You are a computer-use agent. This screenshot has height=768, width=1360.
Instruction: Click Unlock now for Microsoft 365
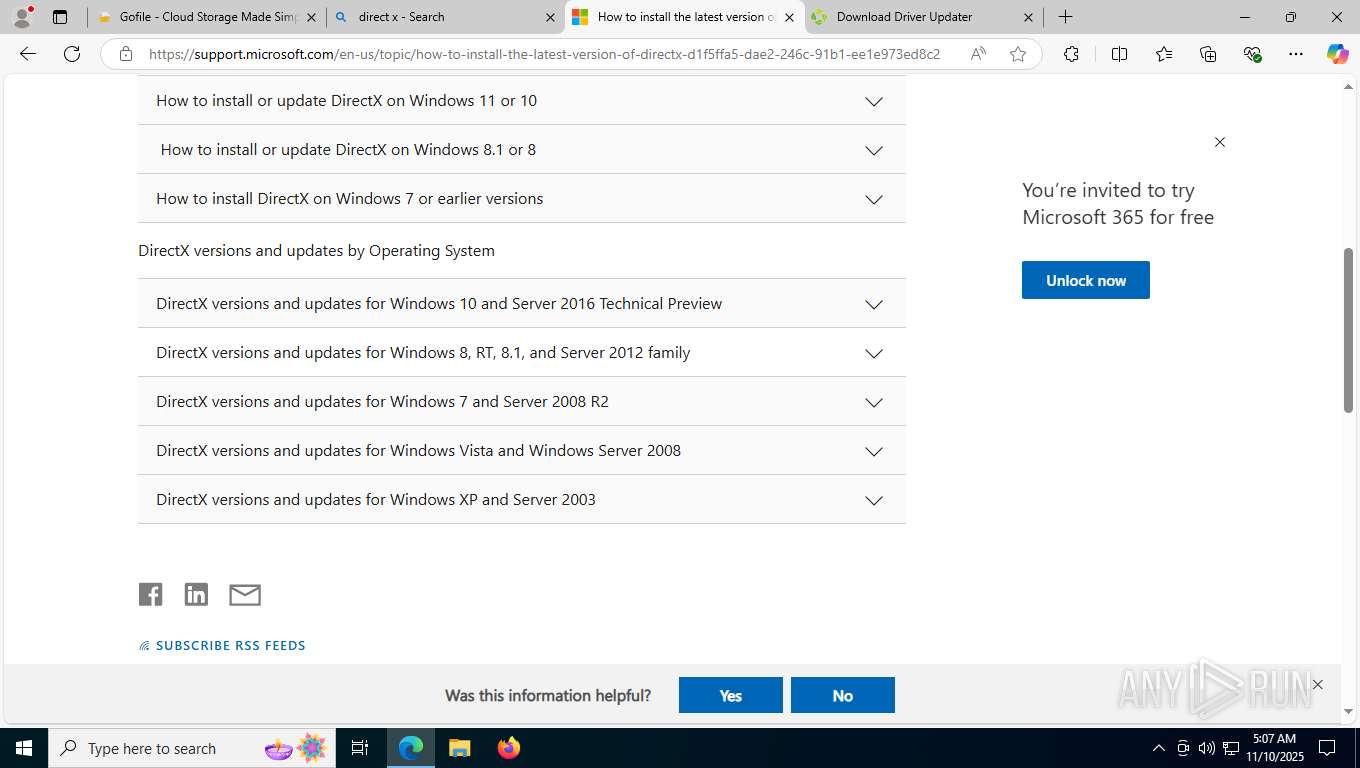coord(1086,280)
